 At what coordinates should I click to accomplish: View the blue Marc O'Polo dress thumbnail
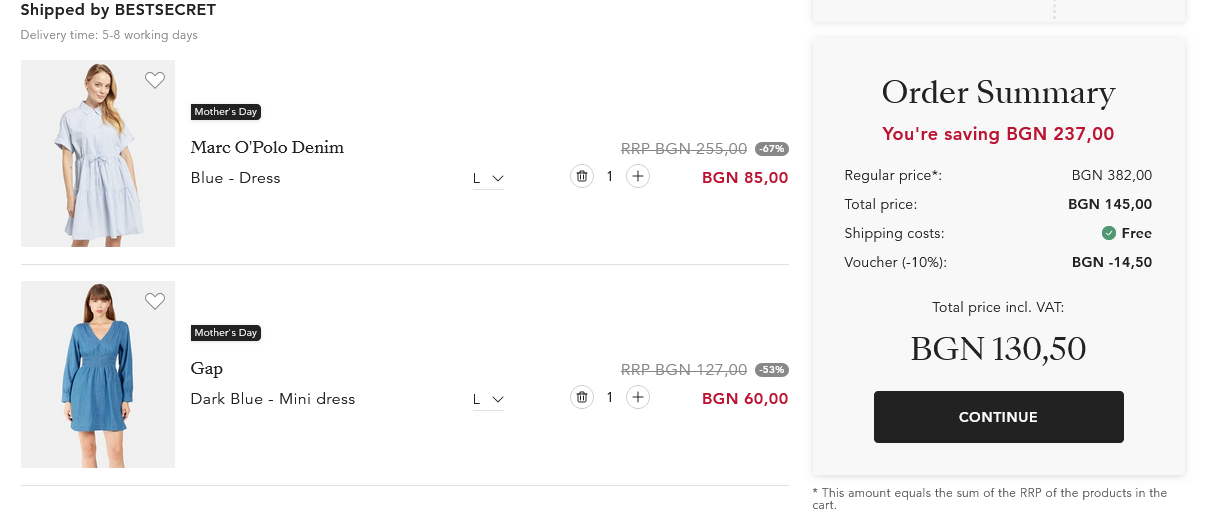coord(98,153)
